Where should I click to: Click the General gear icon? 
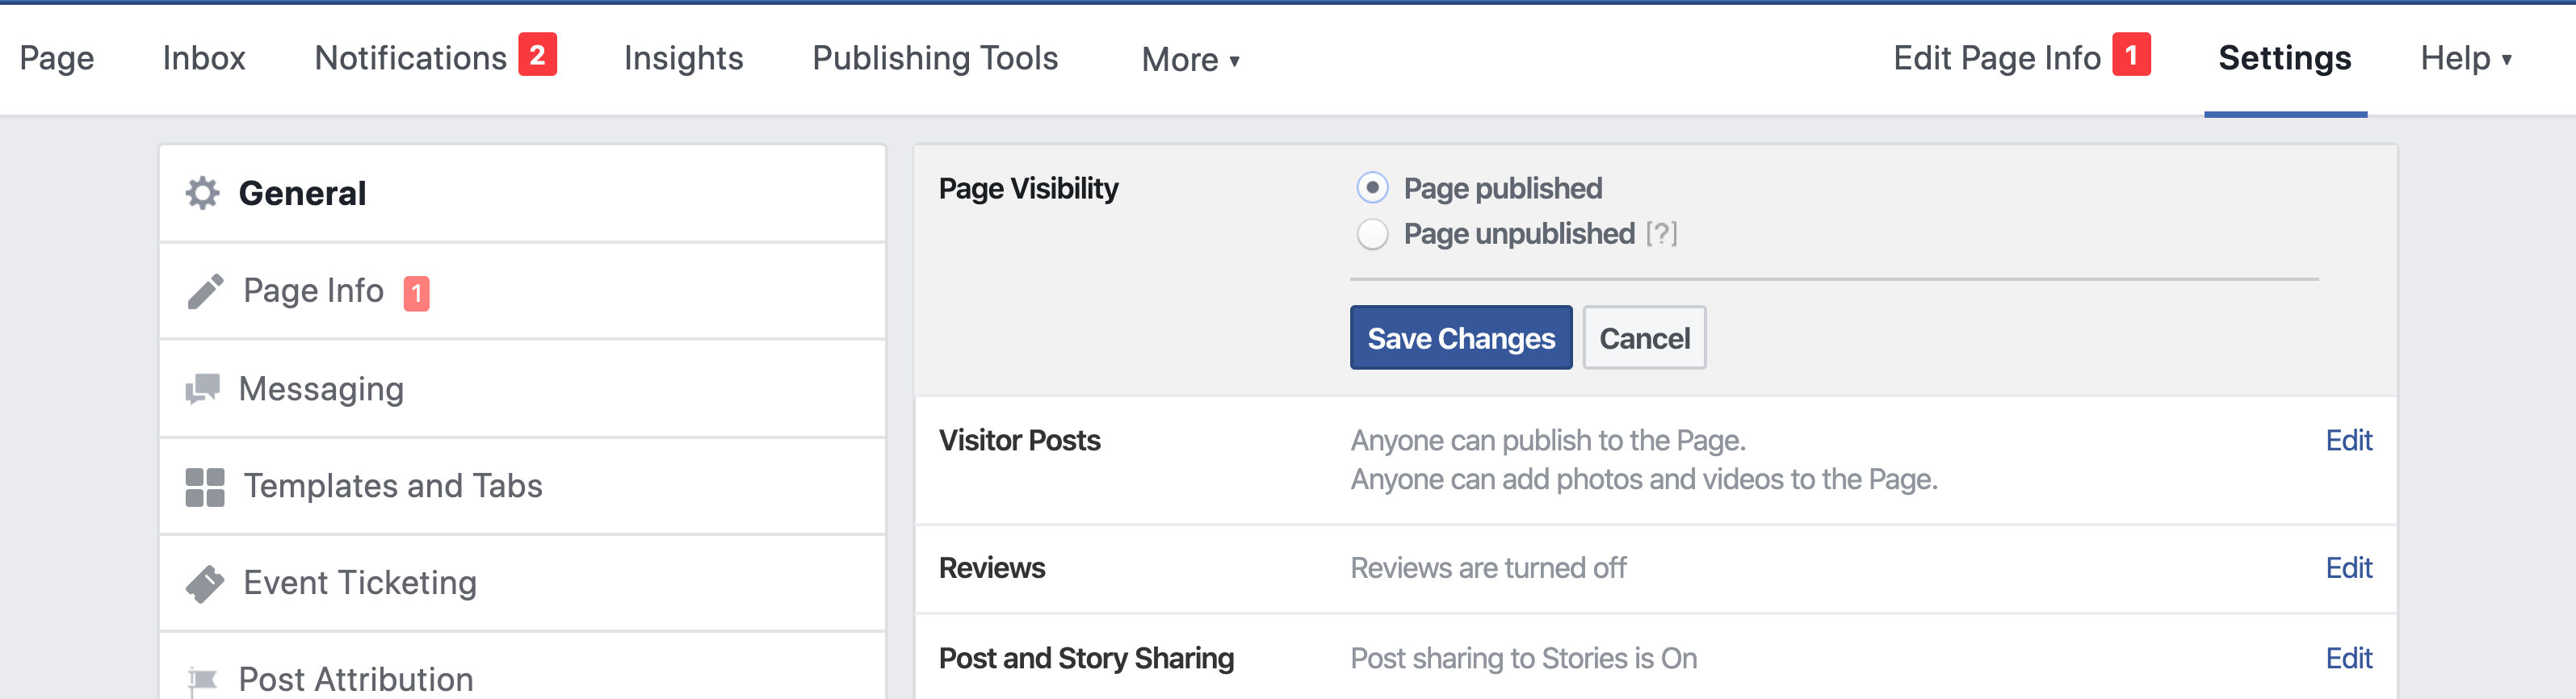point(202,193)
